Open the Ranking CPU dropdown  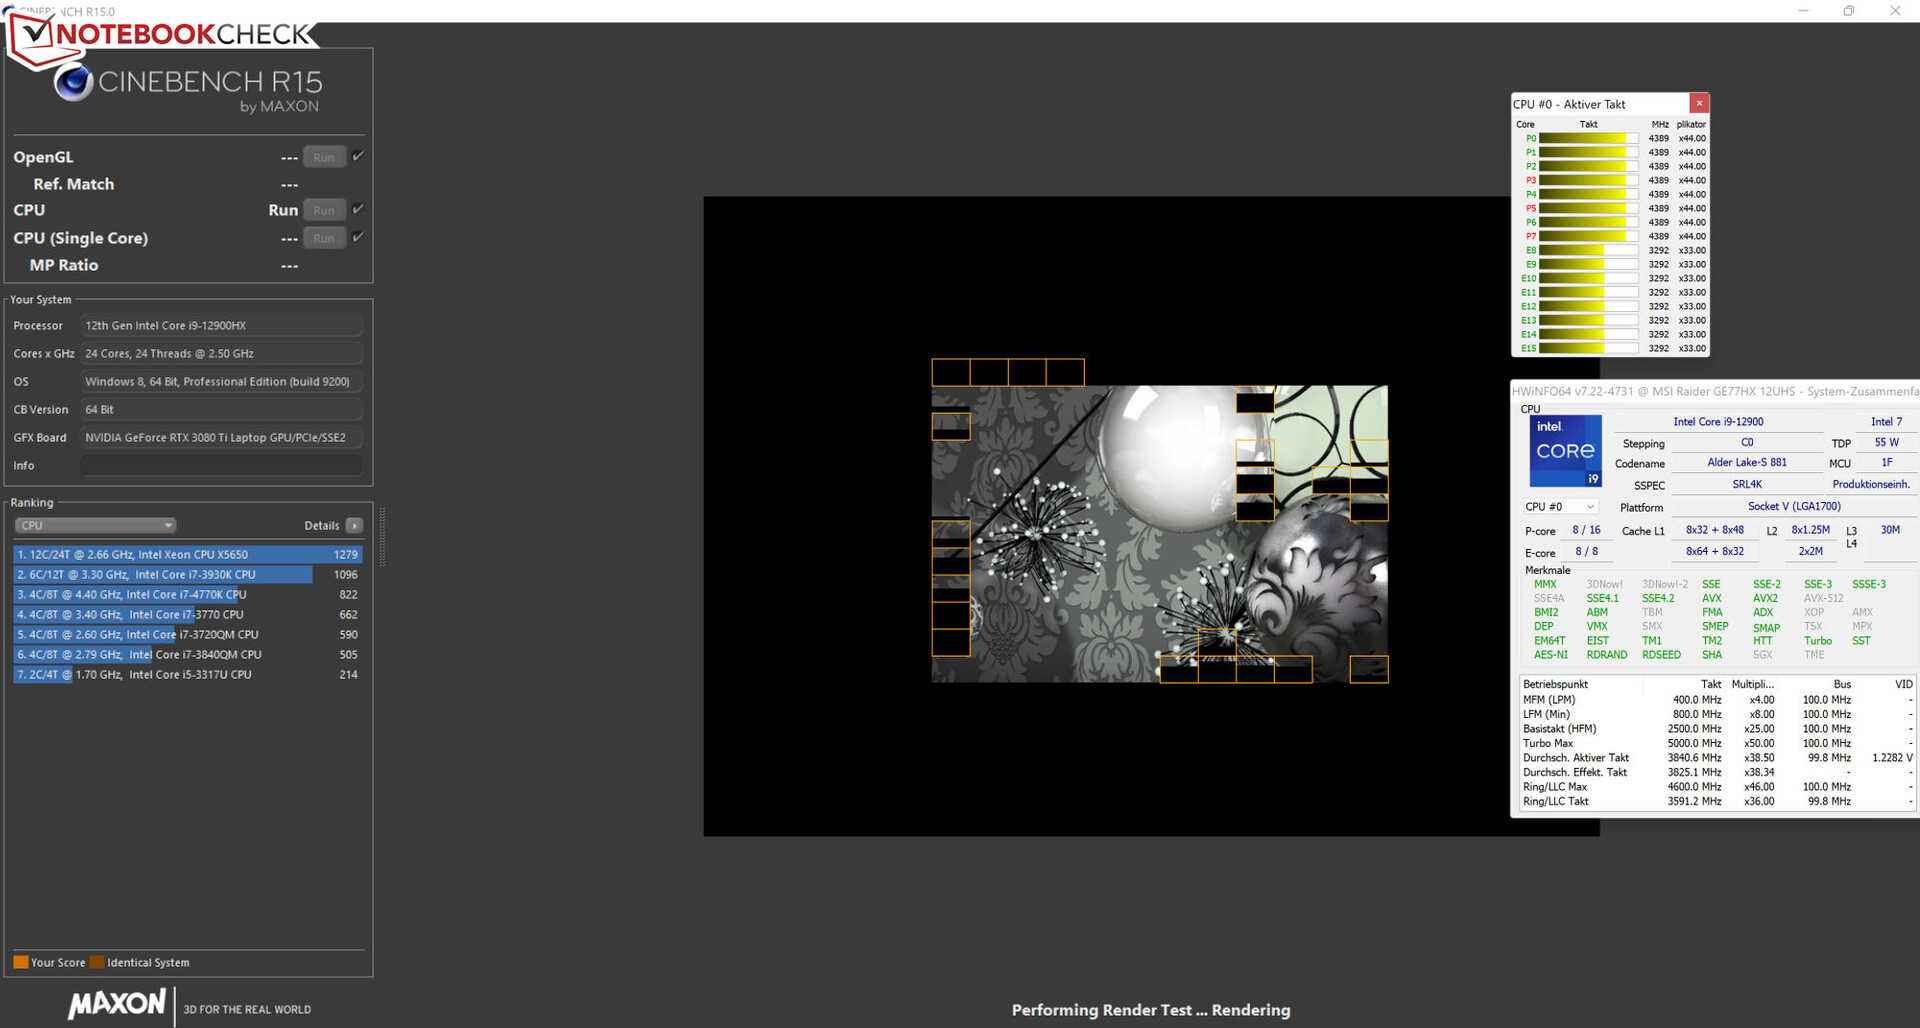pyautogui.click(x=96, y=526)
